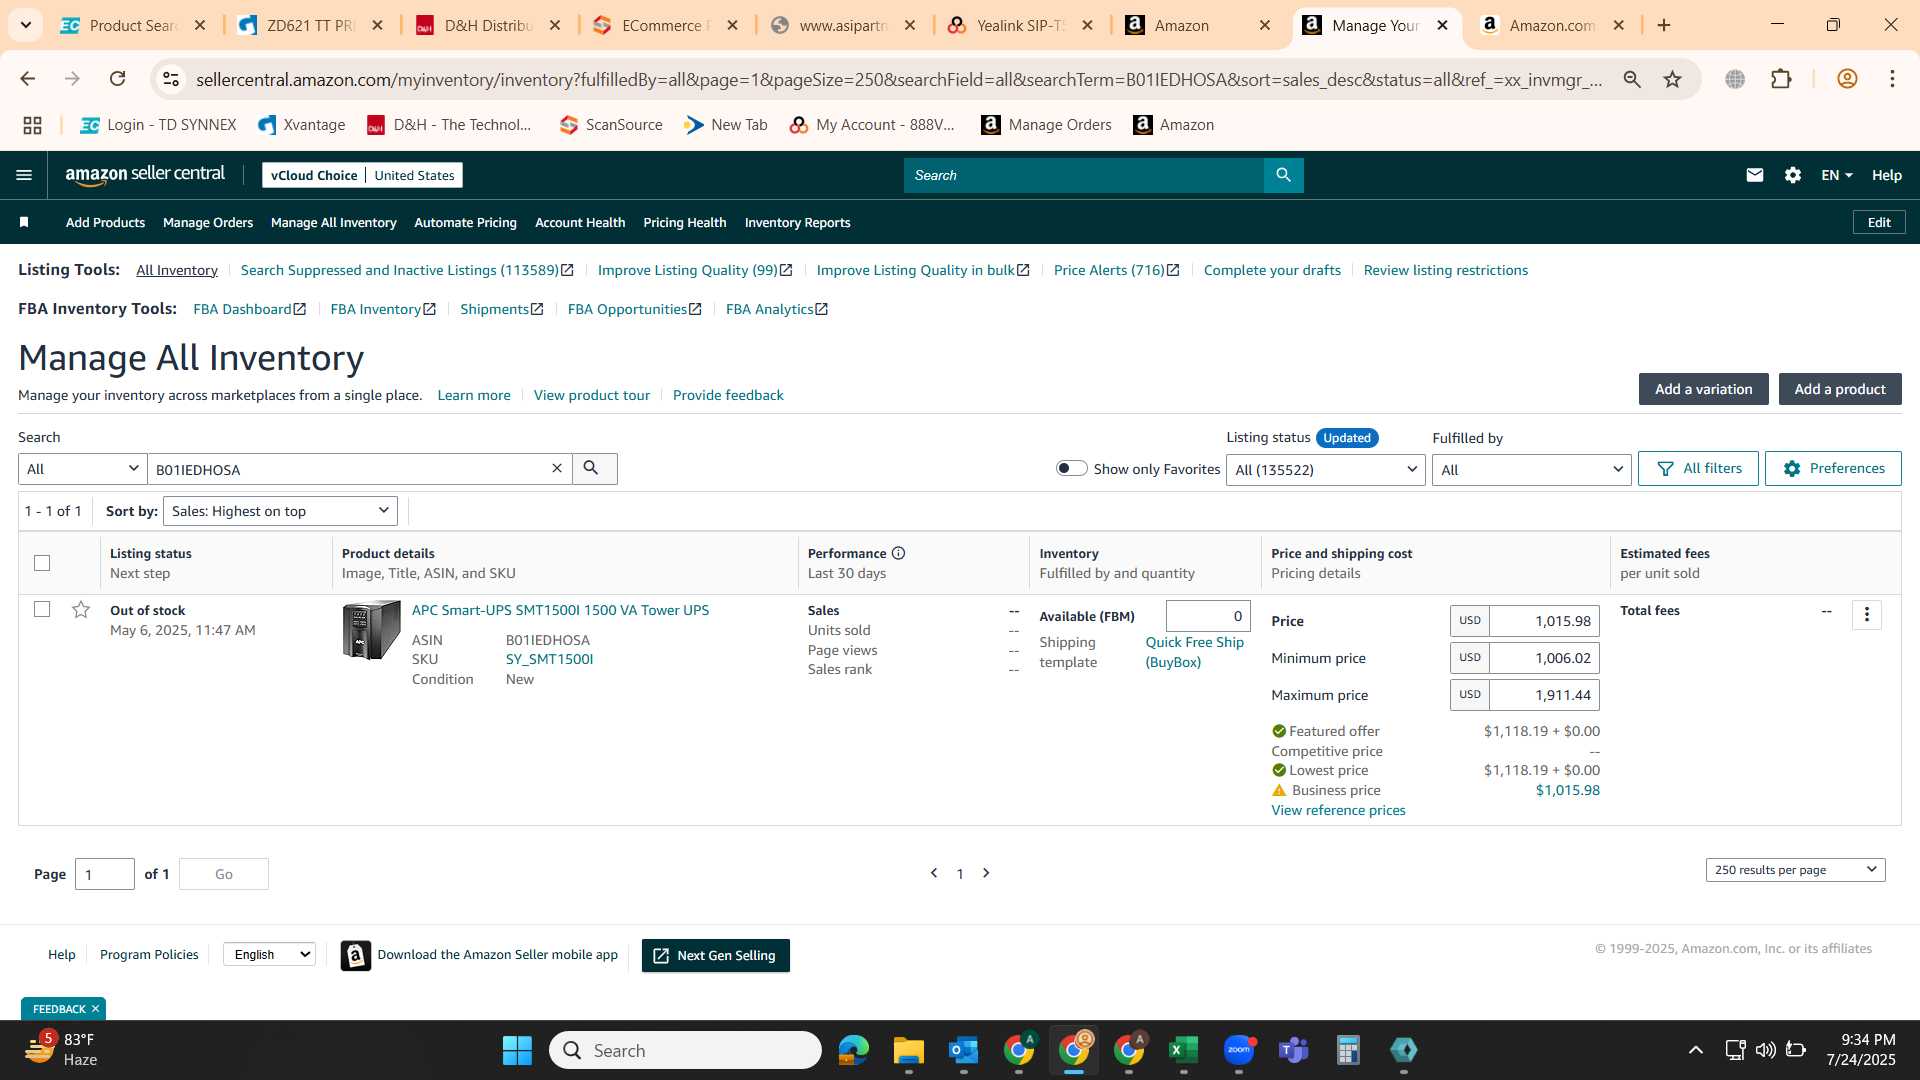Click the Add a product button
The image size is (1920, 1080).
(1839, 389)
